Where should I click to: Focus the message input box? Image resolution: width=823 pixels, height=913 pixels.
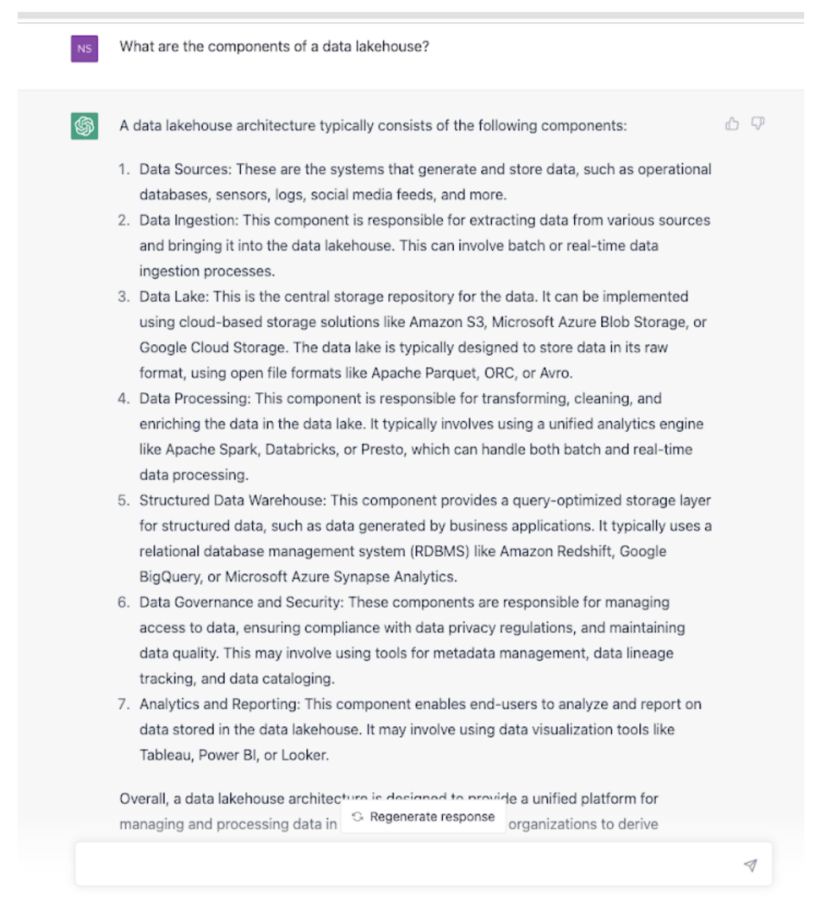[400, 864]
